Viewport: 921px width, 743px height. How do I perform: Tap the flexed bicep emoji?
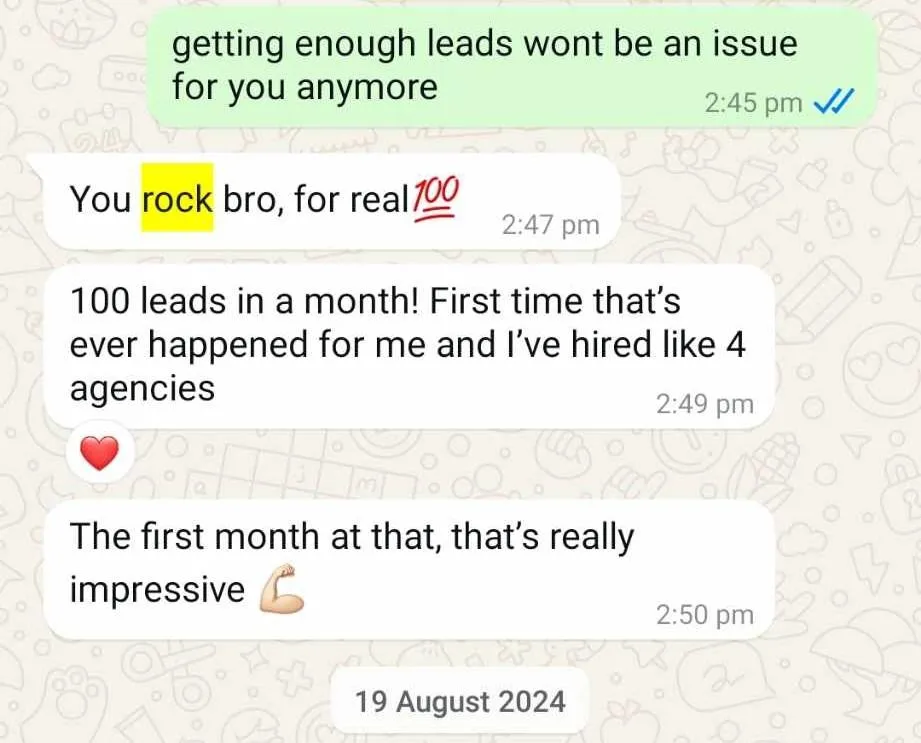point(281,589)
